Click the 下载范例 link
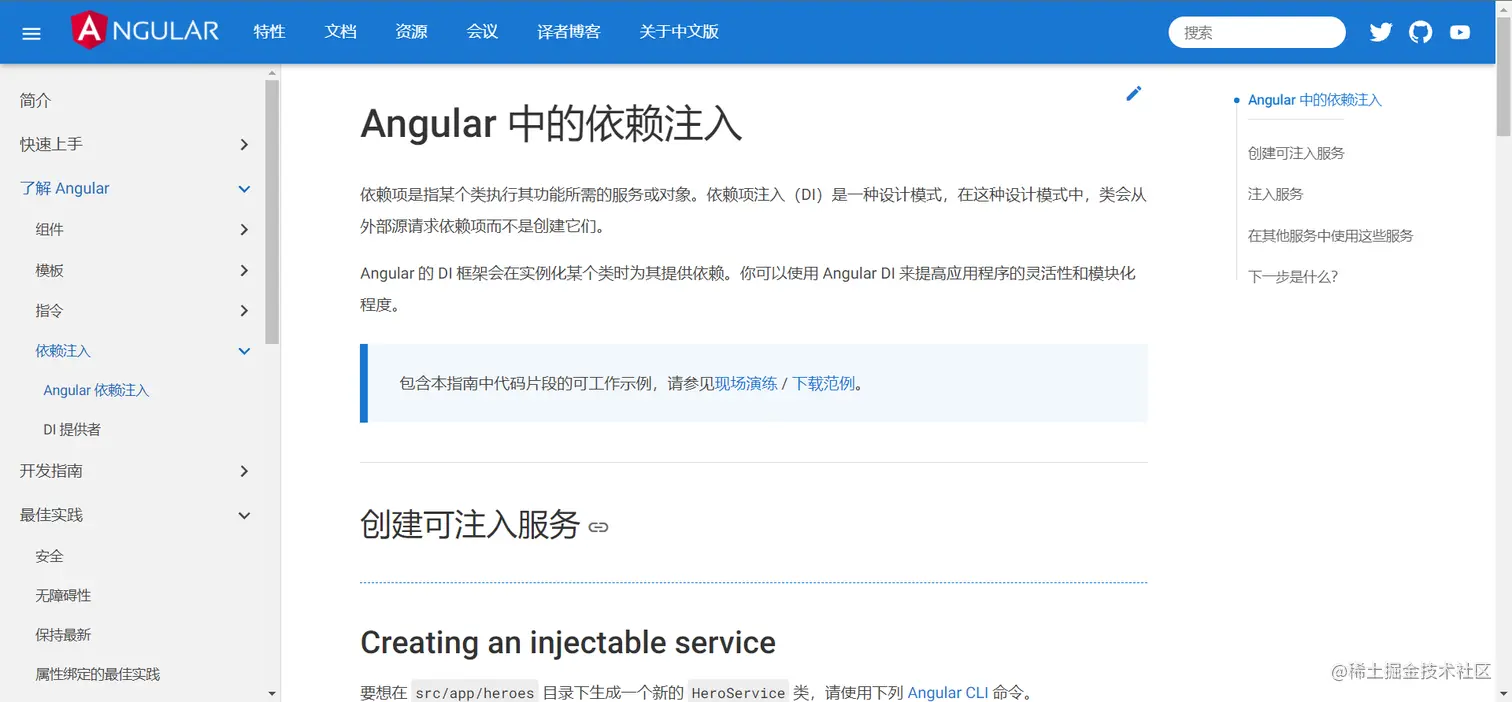Screen dimensions: 1512x702 coord(824,383)
